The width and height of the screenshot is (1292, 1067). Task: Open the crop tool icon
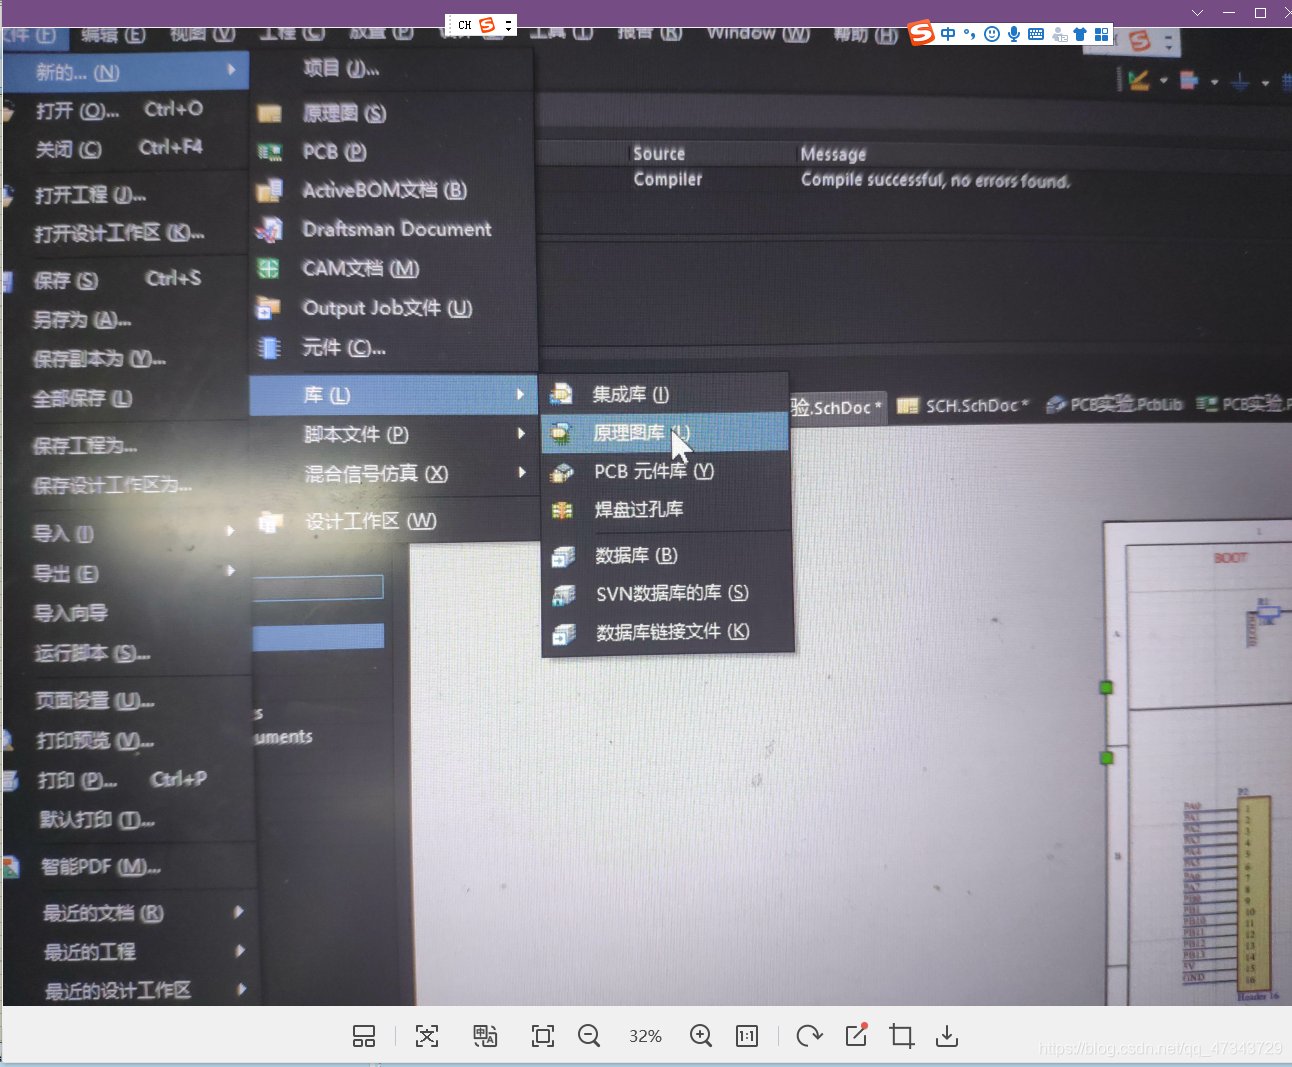click(901, 1036)
